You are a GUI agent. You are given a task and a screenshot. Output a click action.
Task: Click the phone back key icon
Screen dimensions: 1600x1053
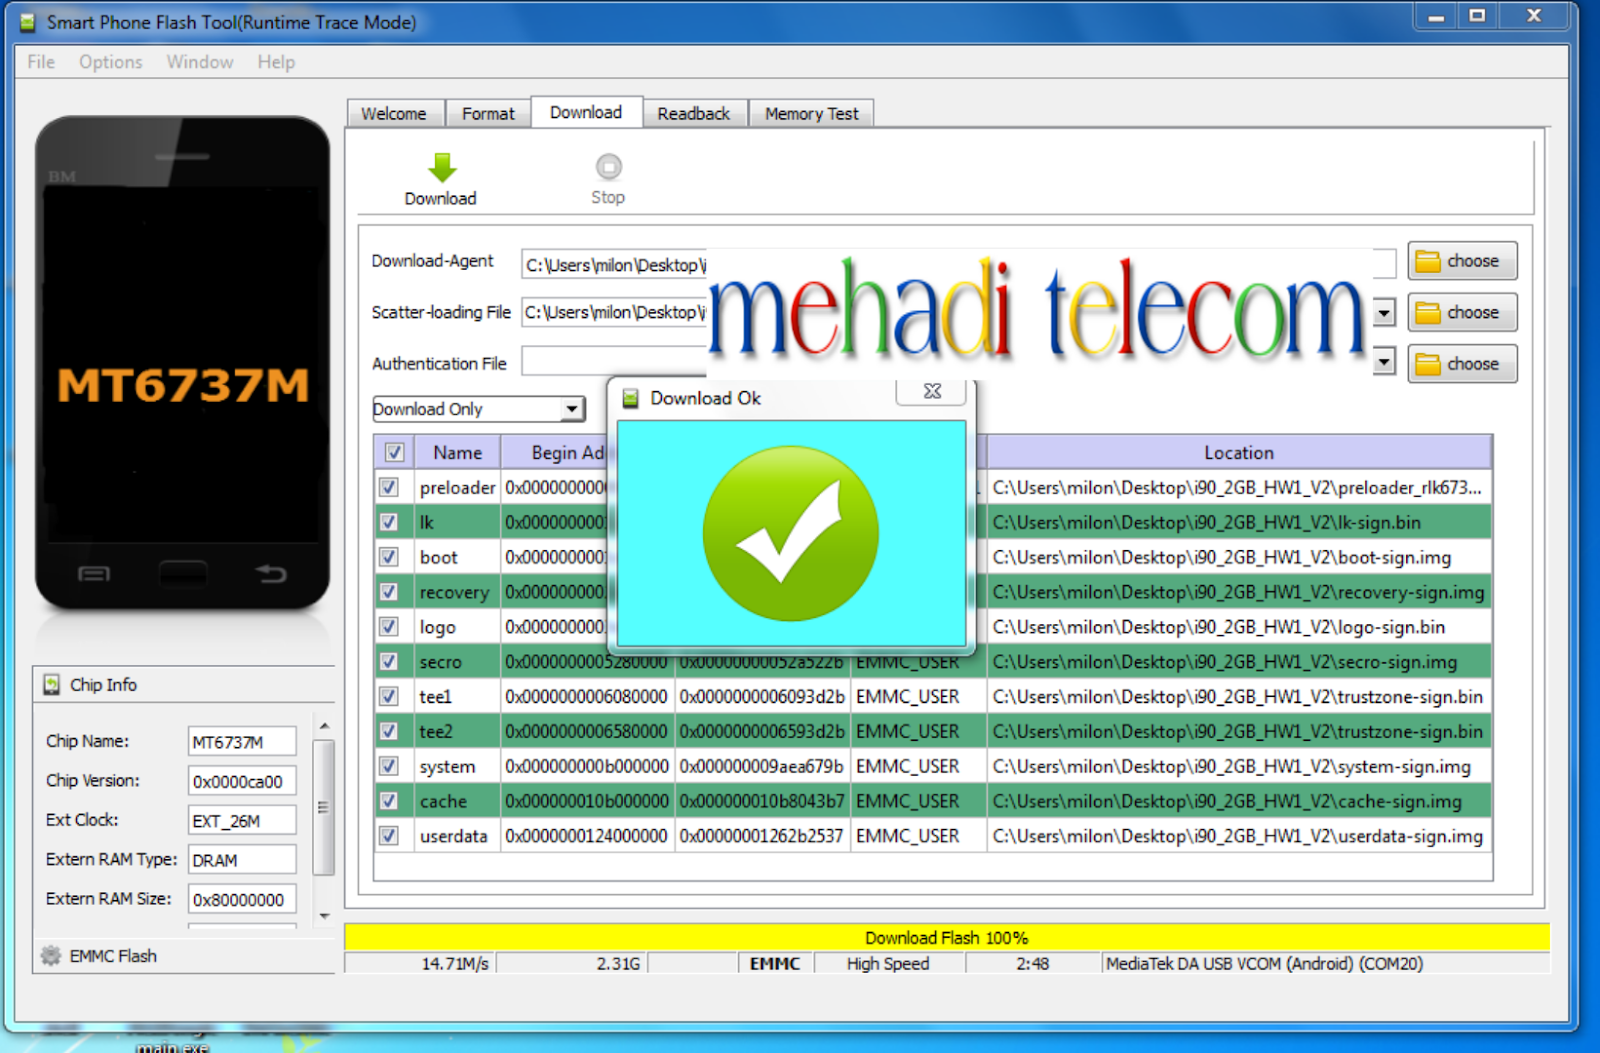click(271, 574)
